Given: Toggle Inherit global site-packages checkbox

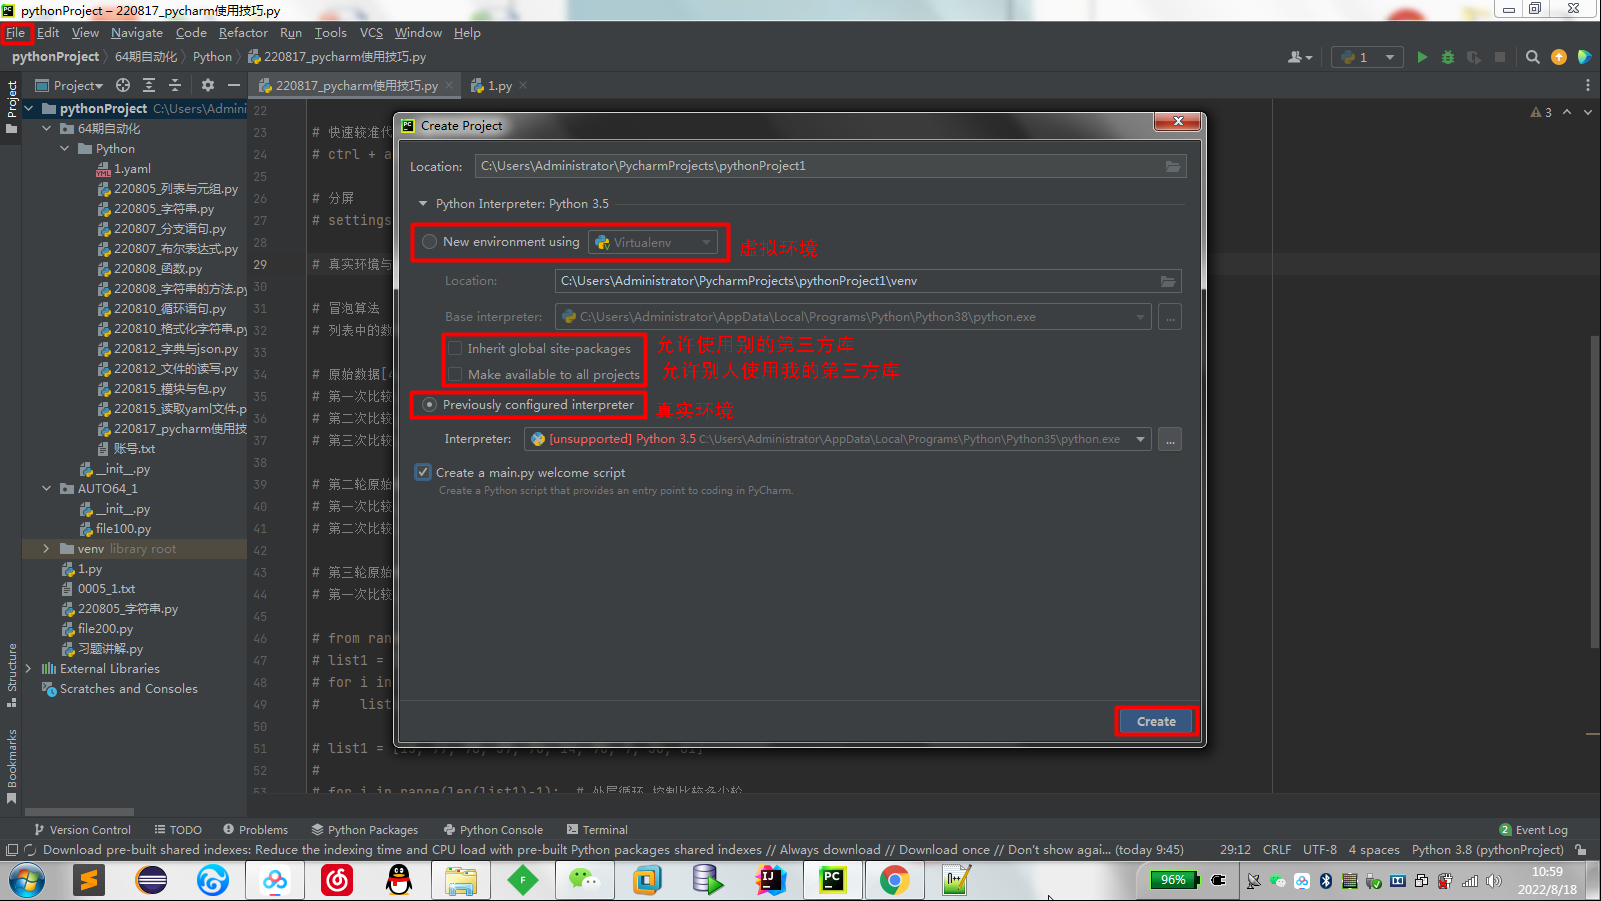Looking at the screenshot, I should pyautogui.click(x=455, y=348).
